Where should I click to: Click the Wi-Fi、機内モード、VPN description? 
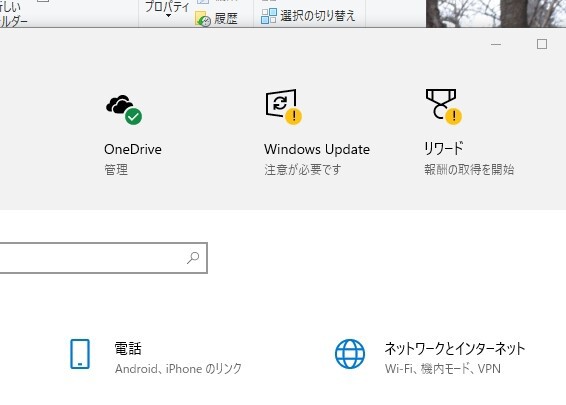click(x=443, y=369)
